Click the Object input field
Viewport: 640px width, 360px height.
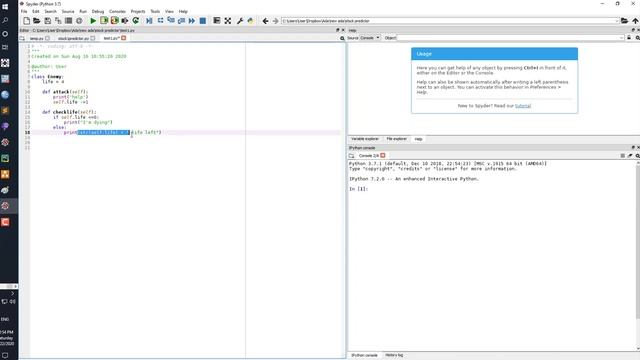coord(511,38)
